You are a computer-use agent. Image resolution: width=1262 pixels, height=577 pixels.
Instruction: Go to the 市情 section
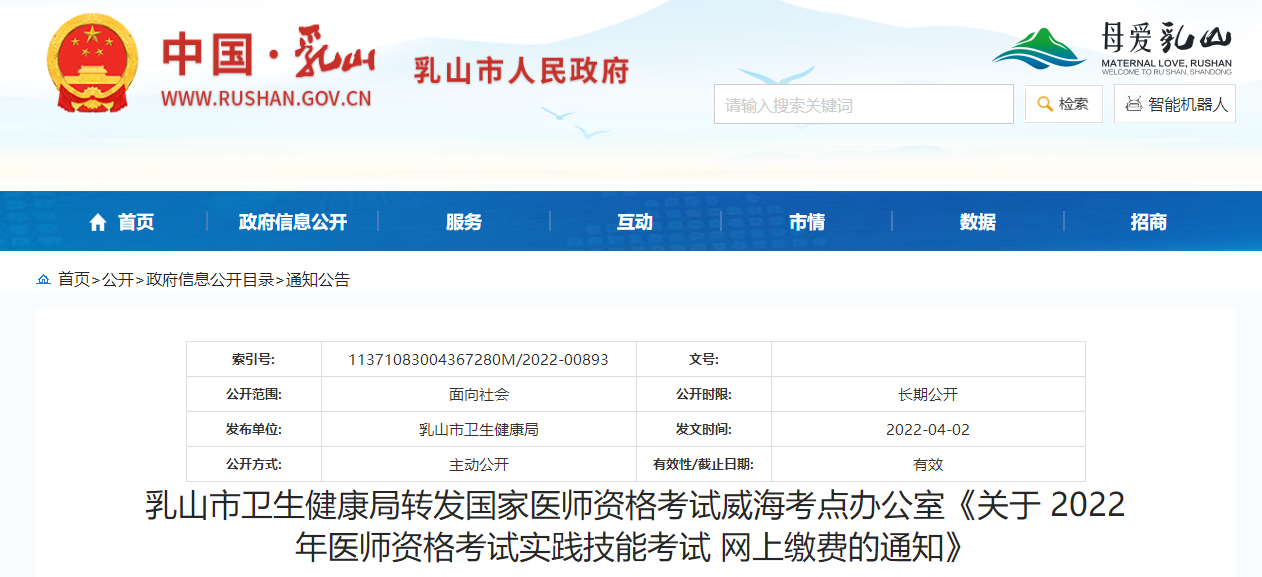click(x=806, y=222)
